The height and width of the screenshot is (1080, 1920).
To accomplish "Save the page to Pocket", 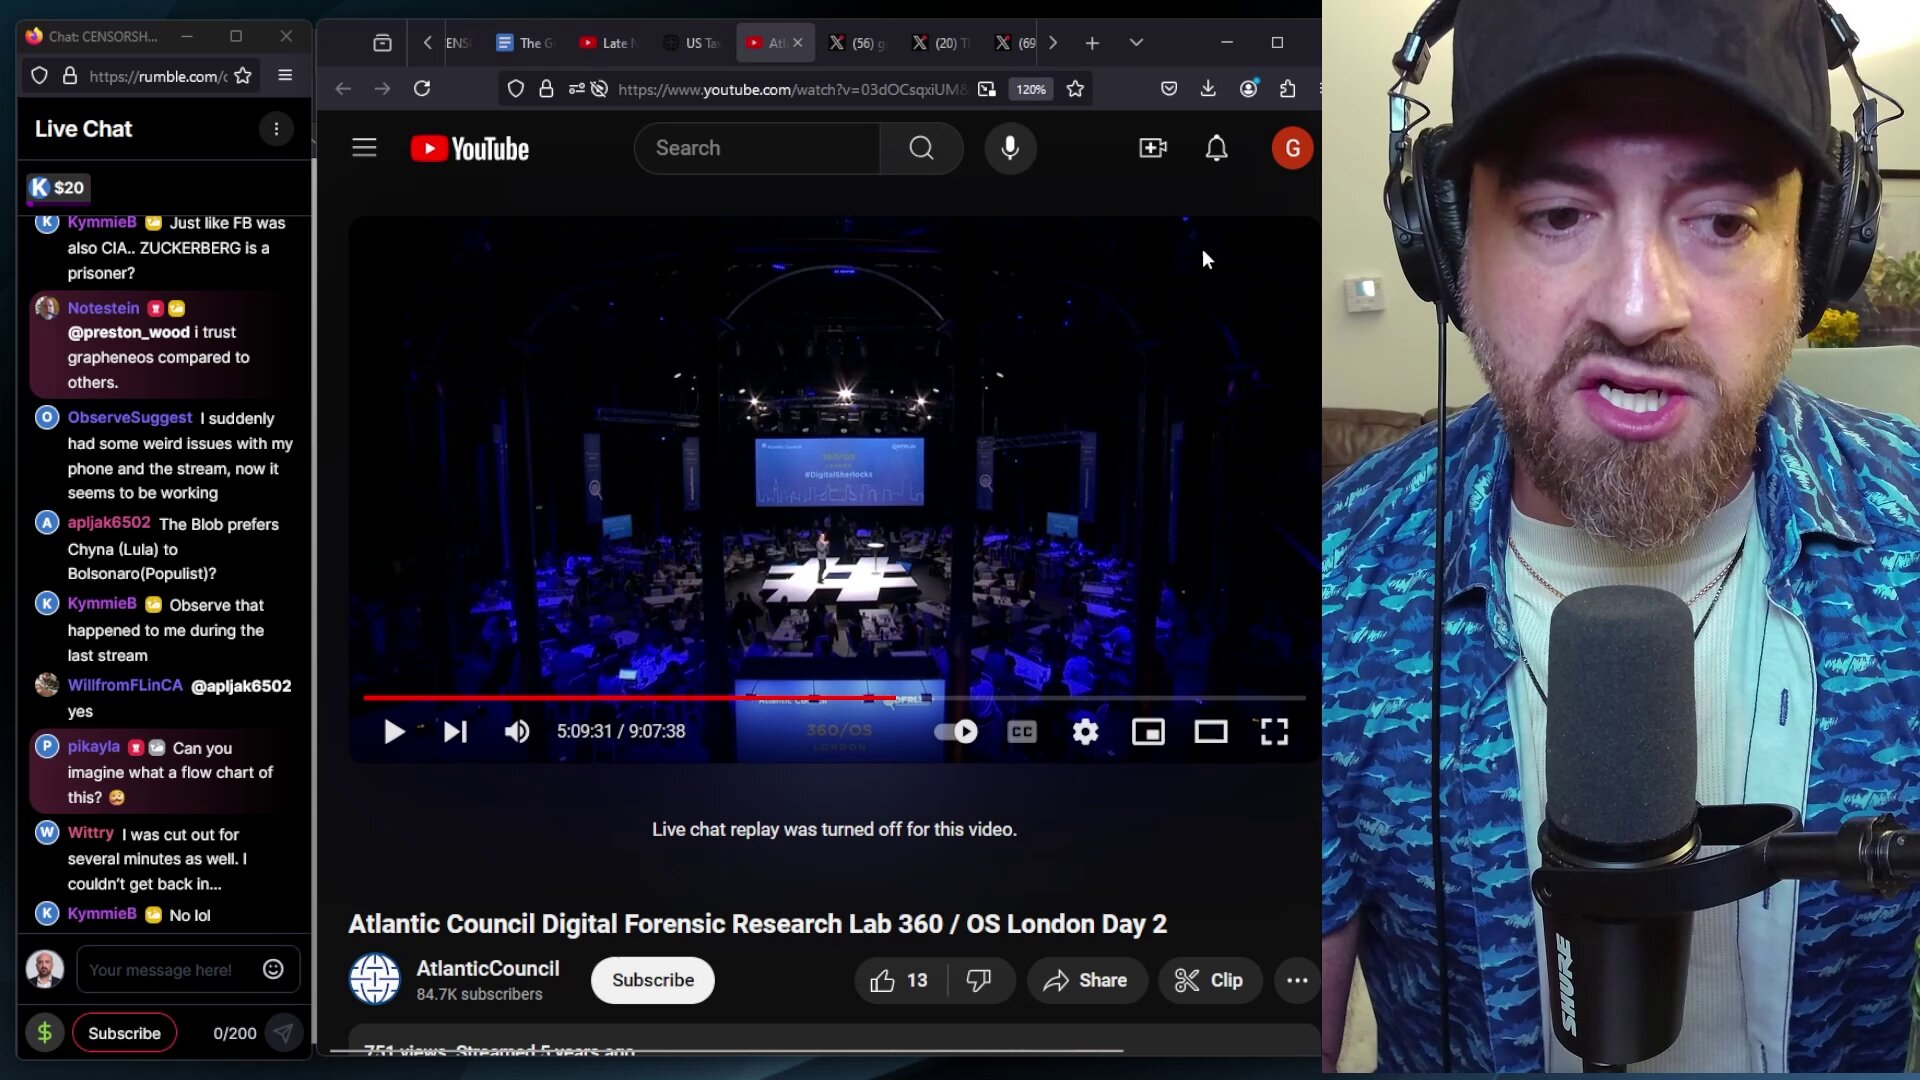I will (x=1168, y=89).
